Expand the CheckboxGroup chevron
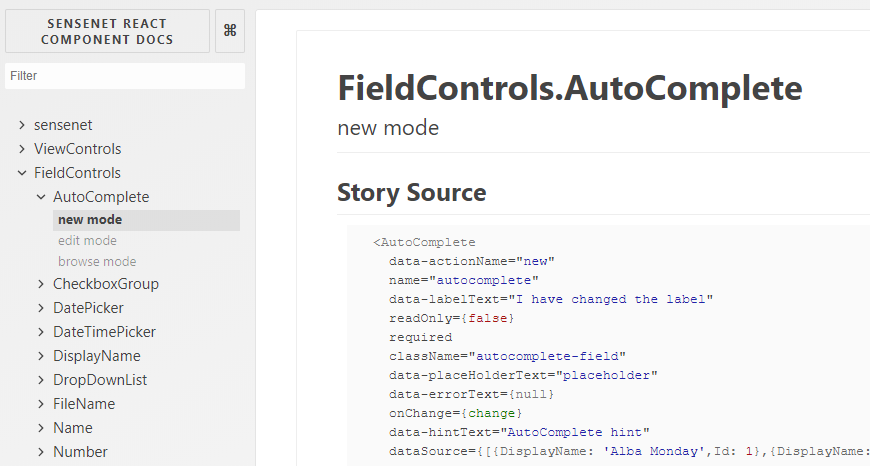Image resolution: width=870 pixels, height=466 pixels. pyautogui.click(x=41, y=284)
